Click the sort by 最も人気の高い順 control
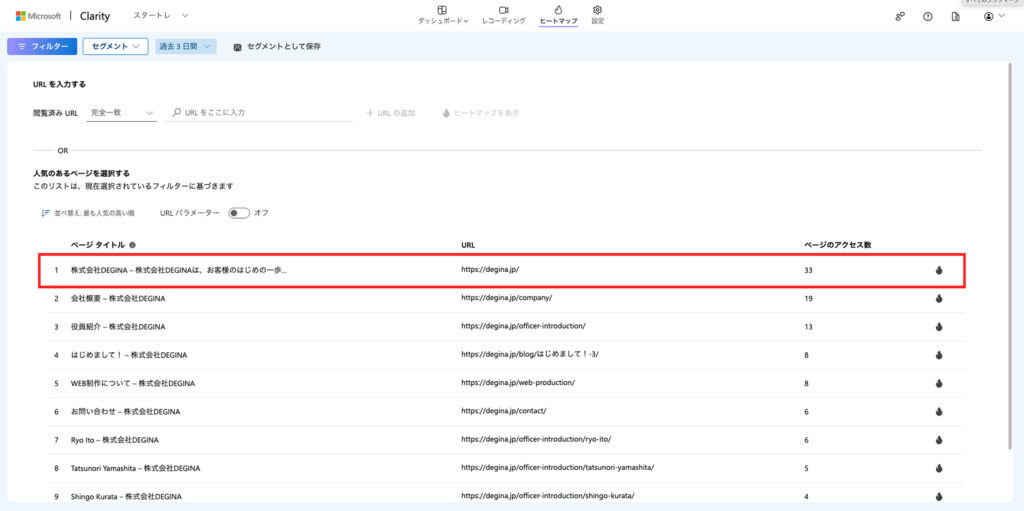The width and height of the screenshot is (1024, 511). (89, 213)
